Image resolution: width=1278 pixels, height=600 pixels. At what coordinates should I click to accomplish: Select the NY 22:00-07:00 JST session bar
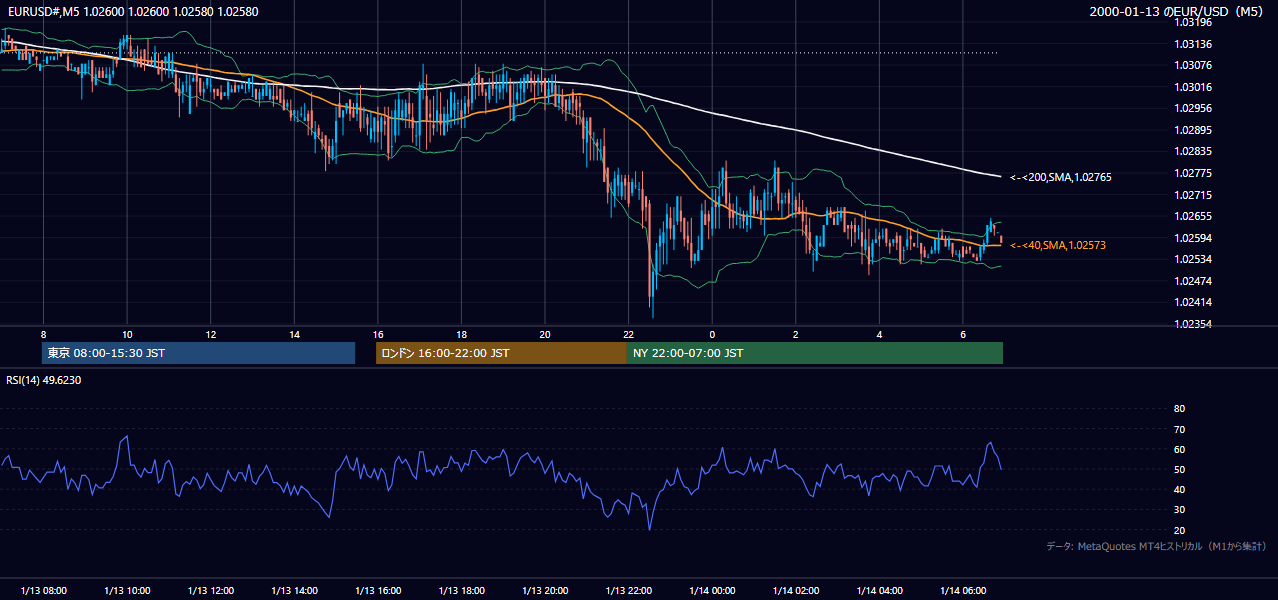(x=815, y=353)
